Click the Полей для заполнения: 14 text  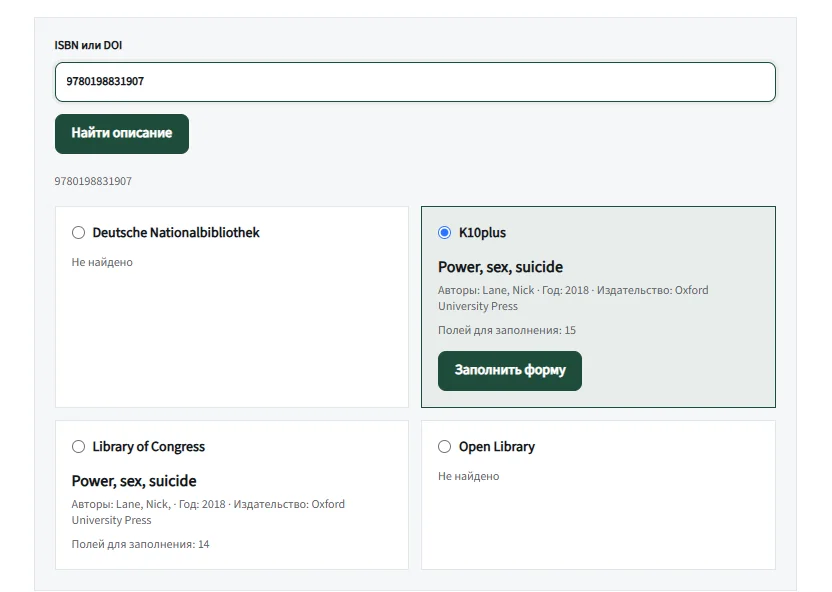141,544
